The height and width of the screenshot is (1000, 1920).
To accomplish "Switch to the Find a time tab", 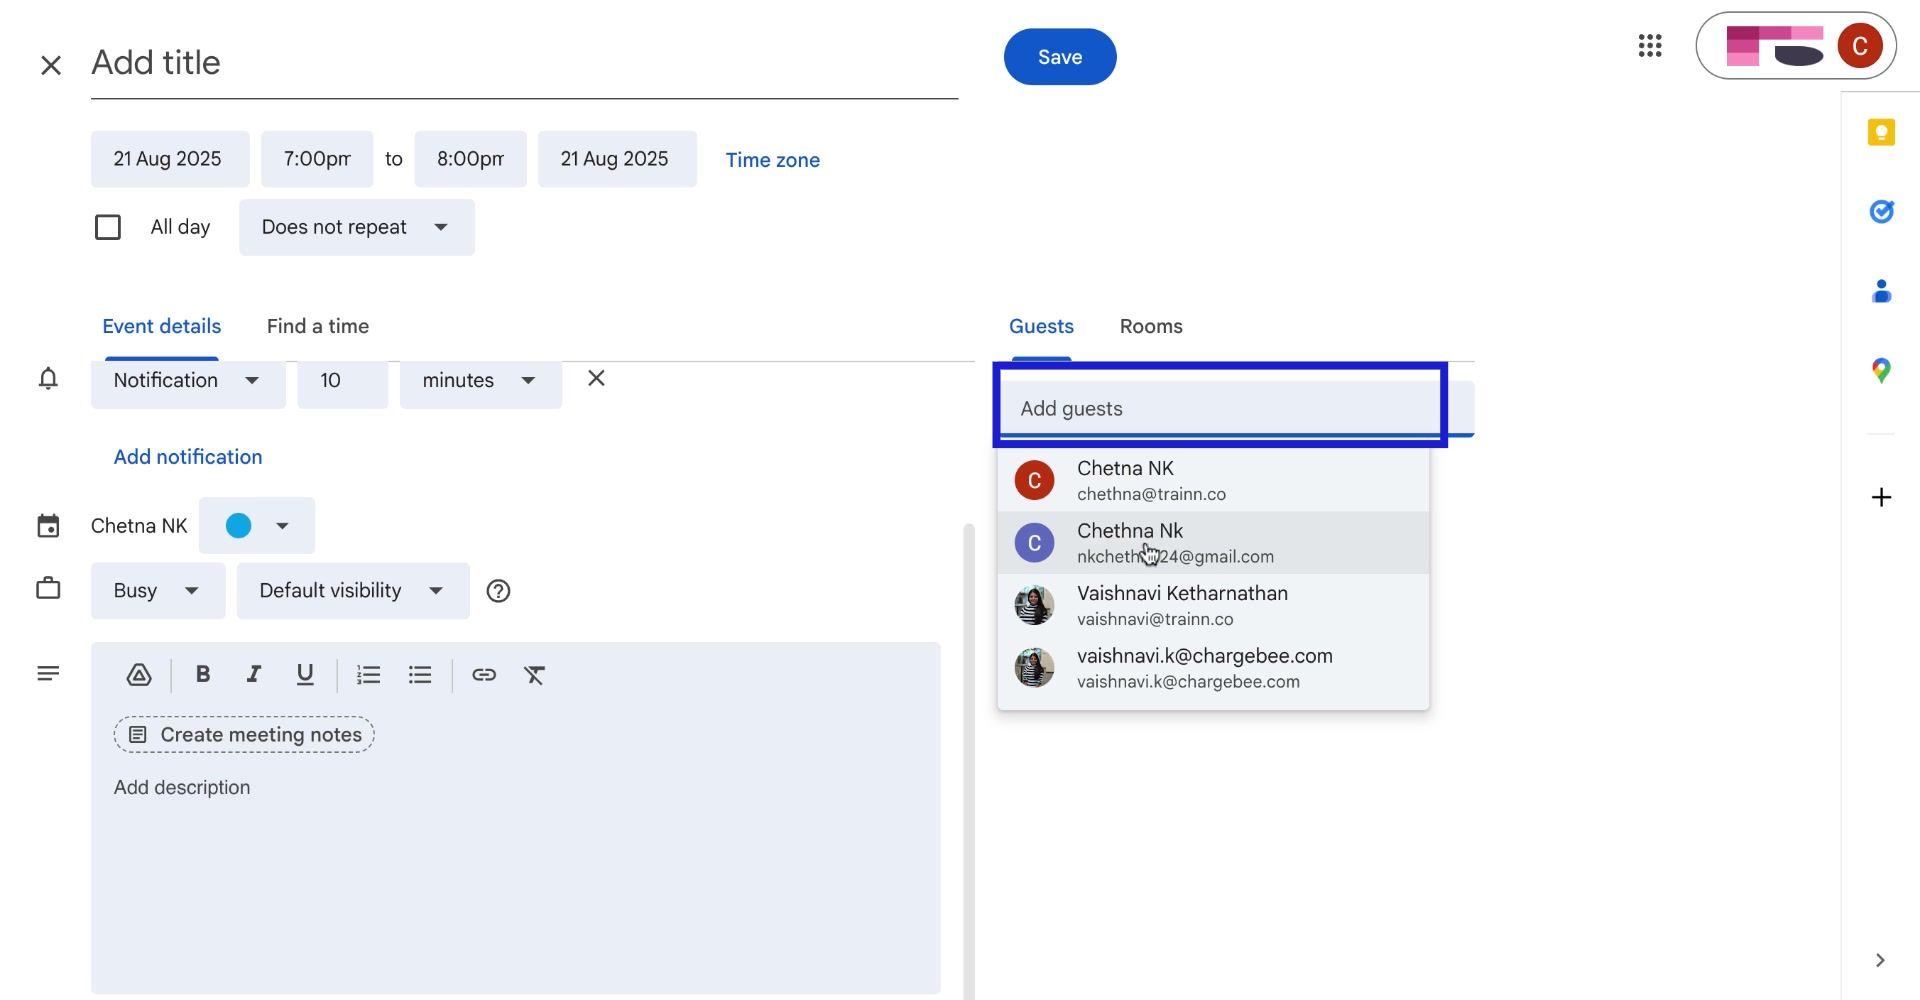I will click(x=317, y=326).
